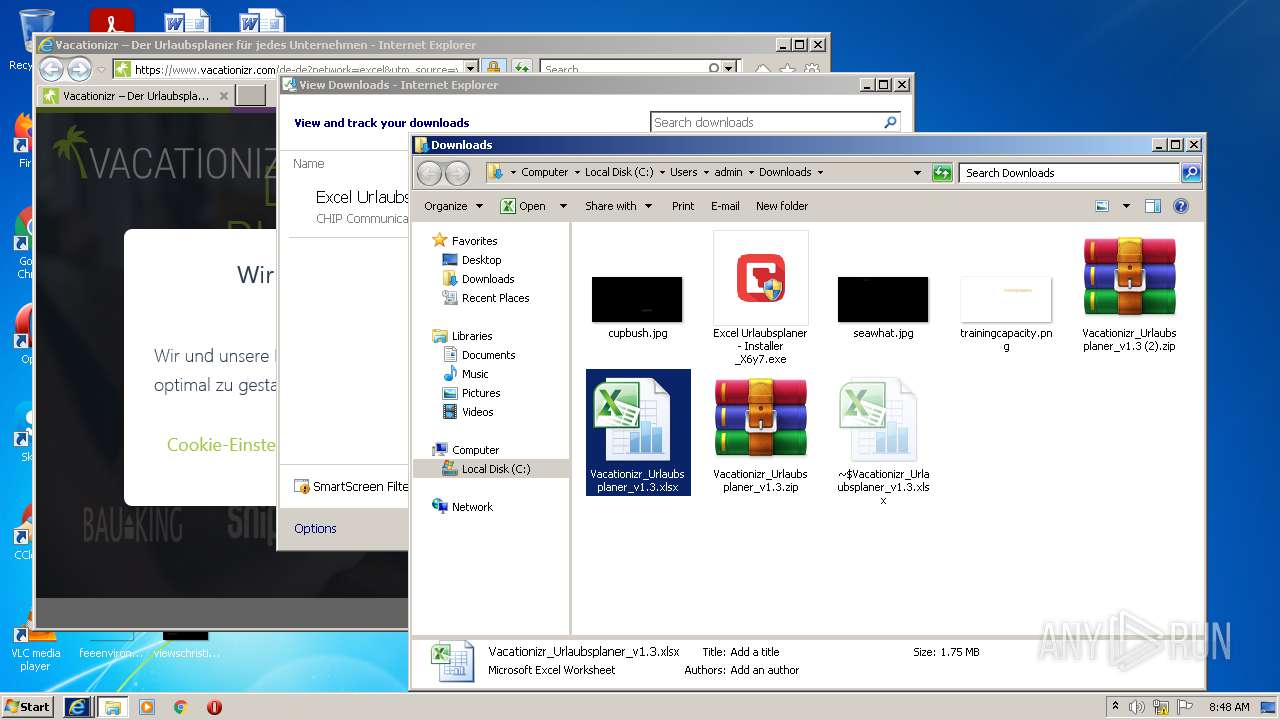Click Internet Explorer taskbar icon
1280x720 pixels.
[77, 707]
